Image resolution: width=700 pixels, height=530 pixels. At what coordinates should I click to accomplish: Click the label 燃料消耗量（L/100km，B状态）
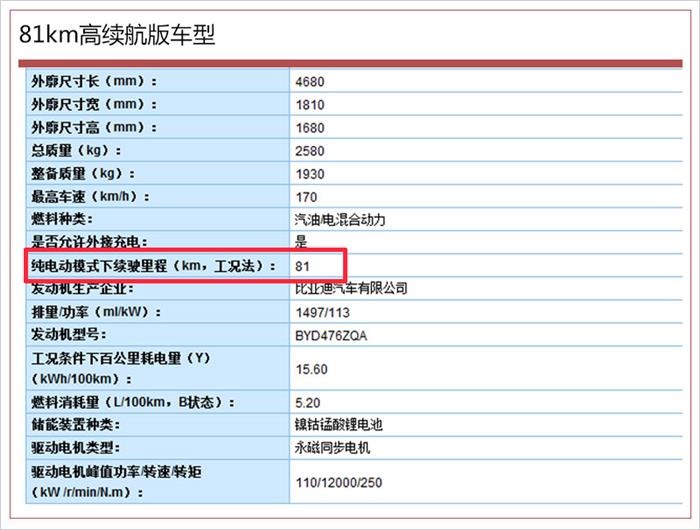pyautogui.click(x=133, y=402)
